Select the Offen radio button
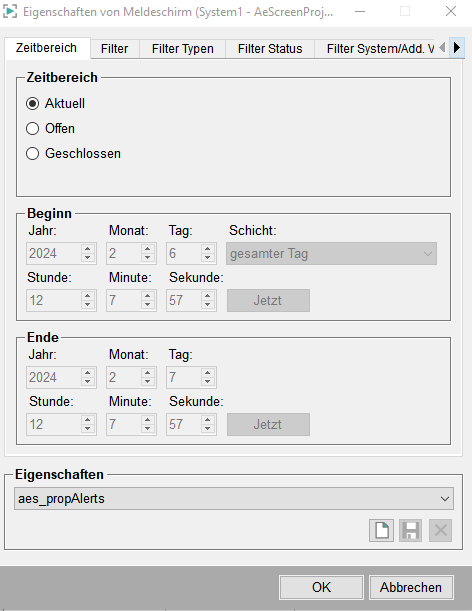472x611 pixels. (32, 129)
